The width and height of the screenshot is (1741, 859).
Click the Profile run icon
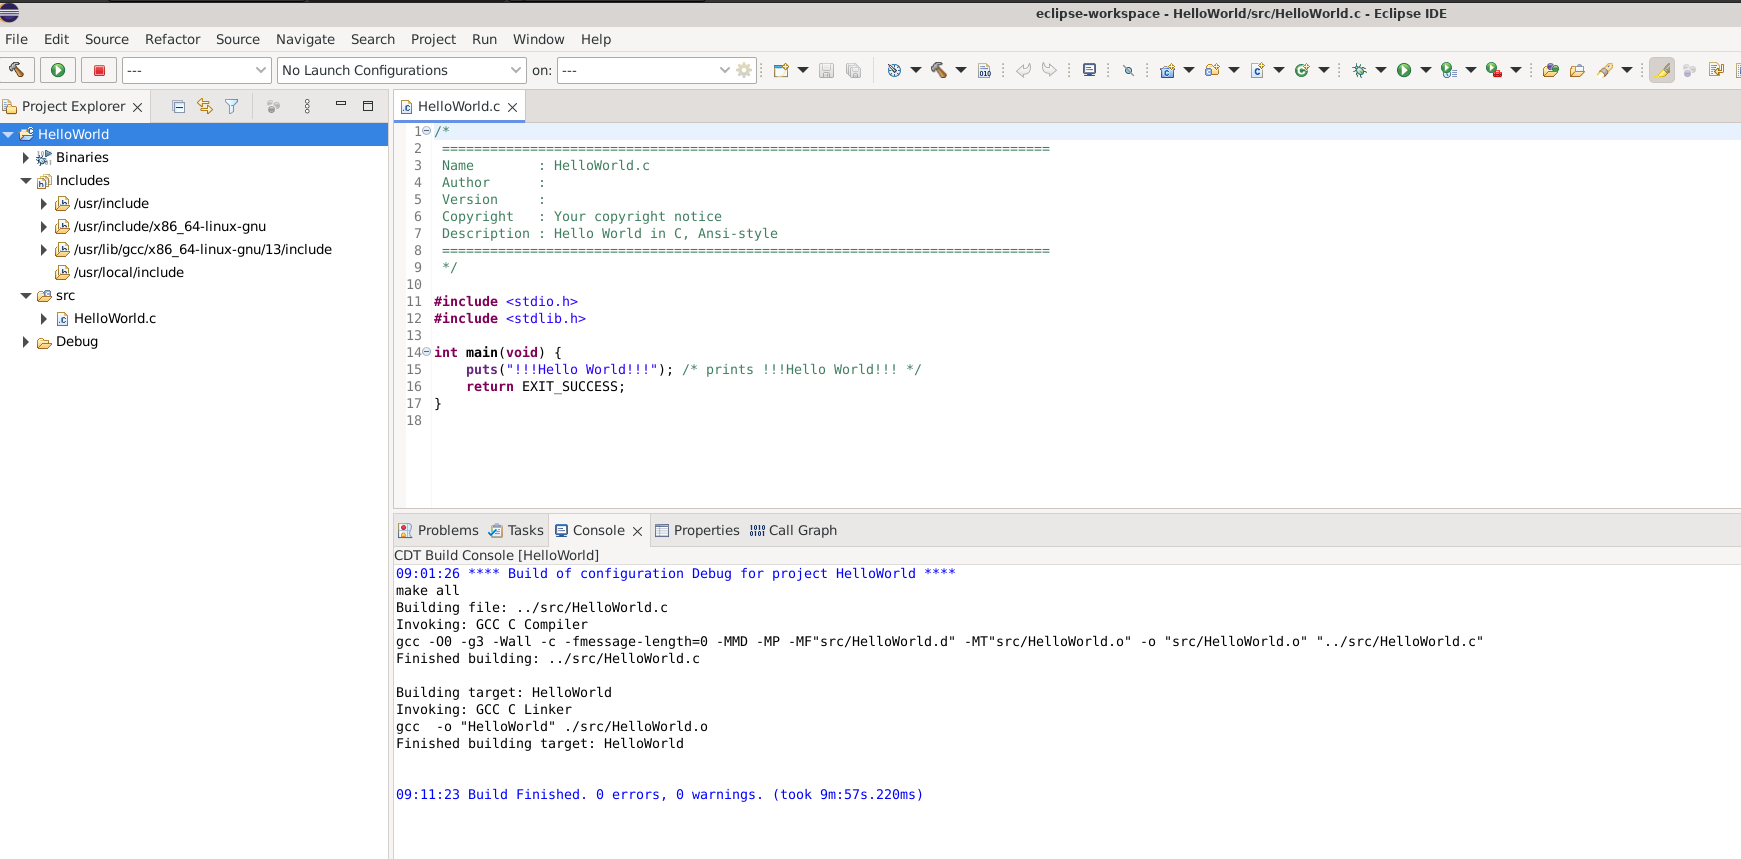click(1448, 70)
